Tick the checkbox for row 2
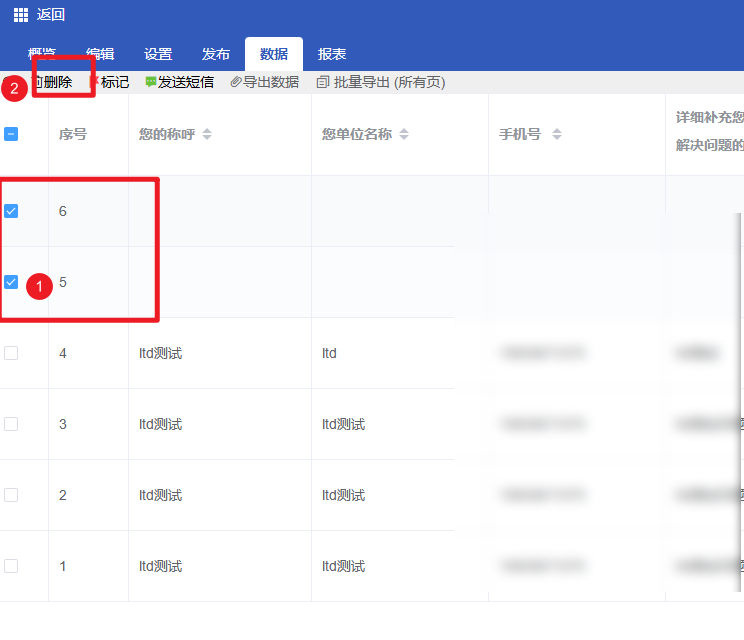Screen dimensions: 744x640 (11, 495)
